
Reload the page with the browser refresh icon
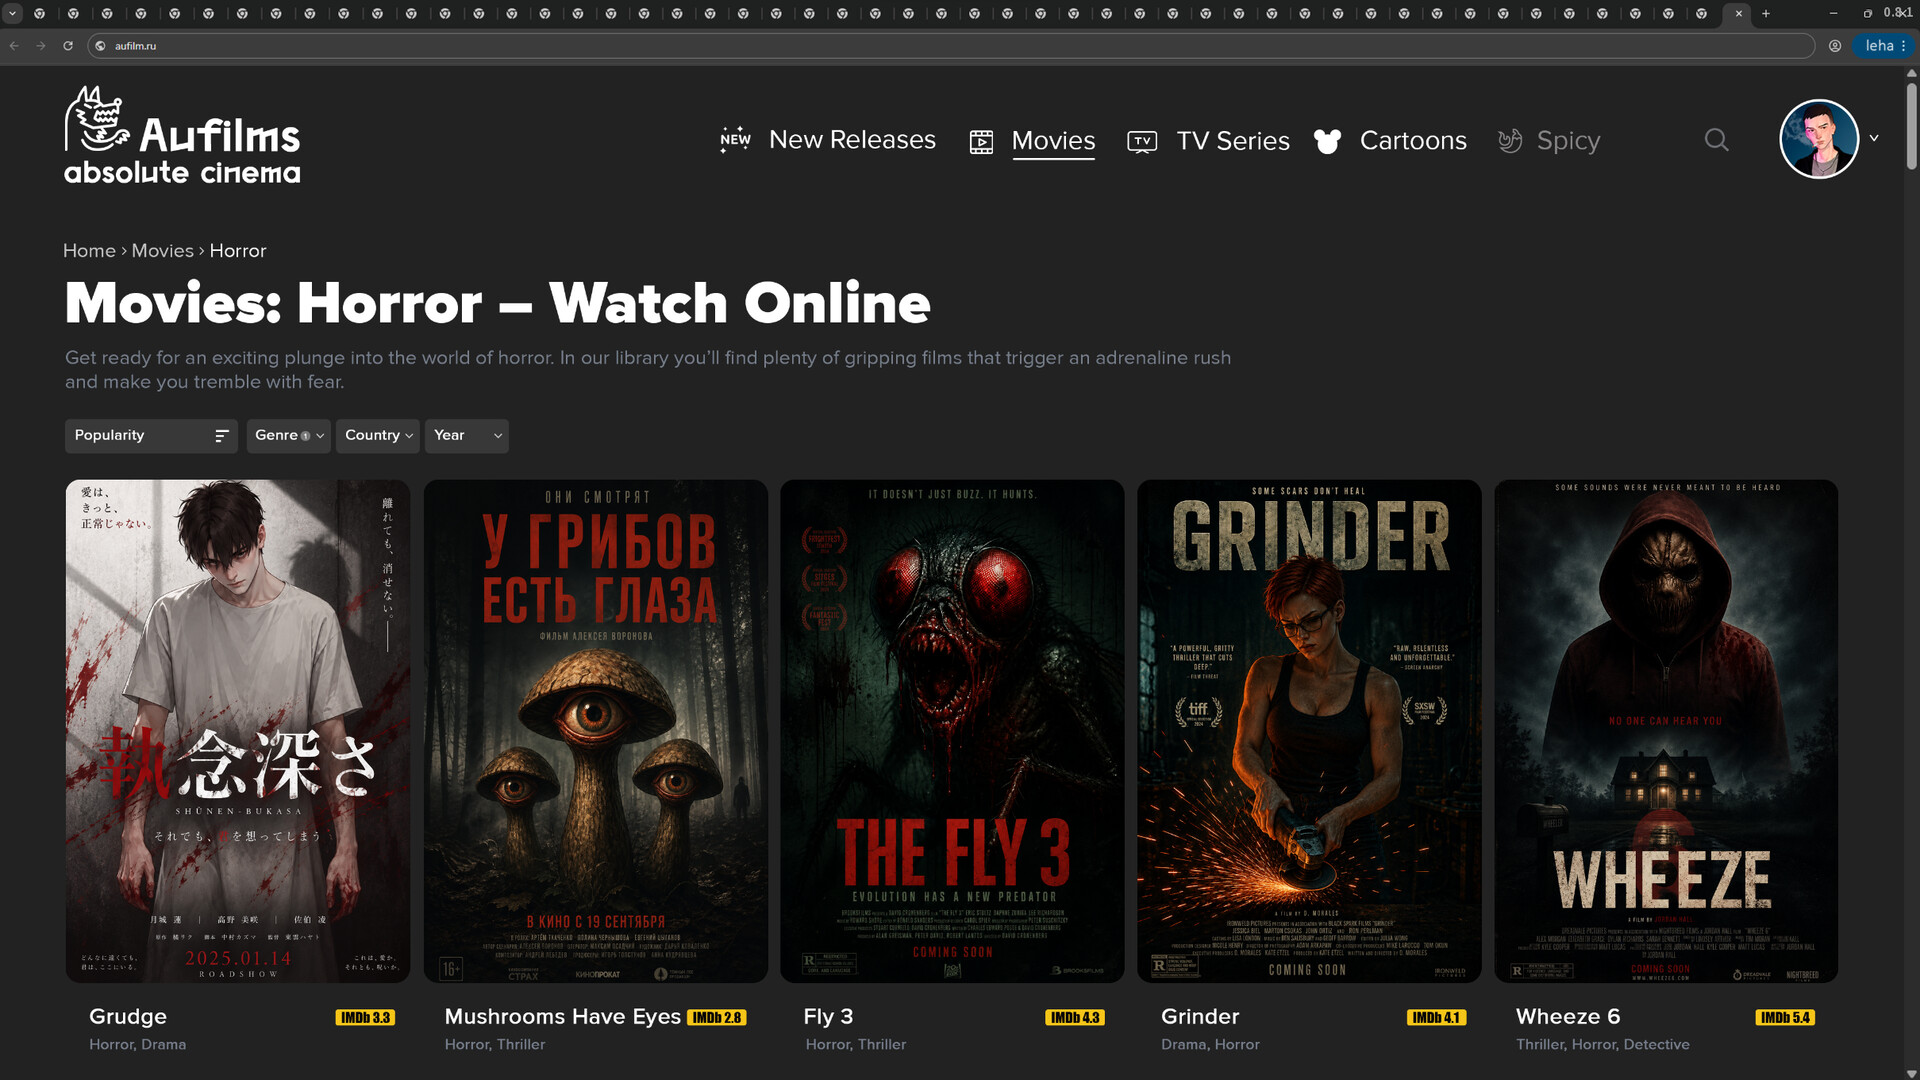click(x=68, y=46)
